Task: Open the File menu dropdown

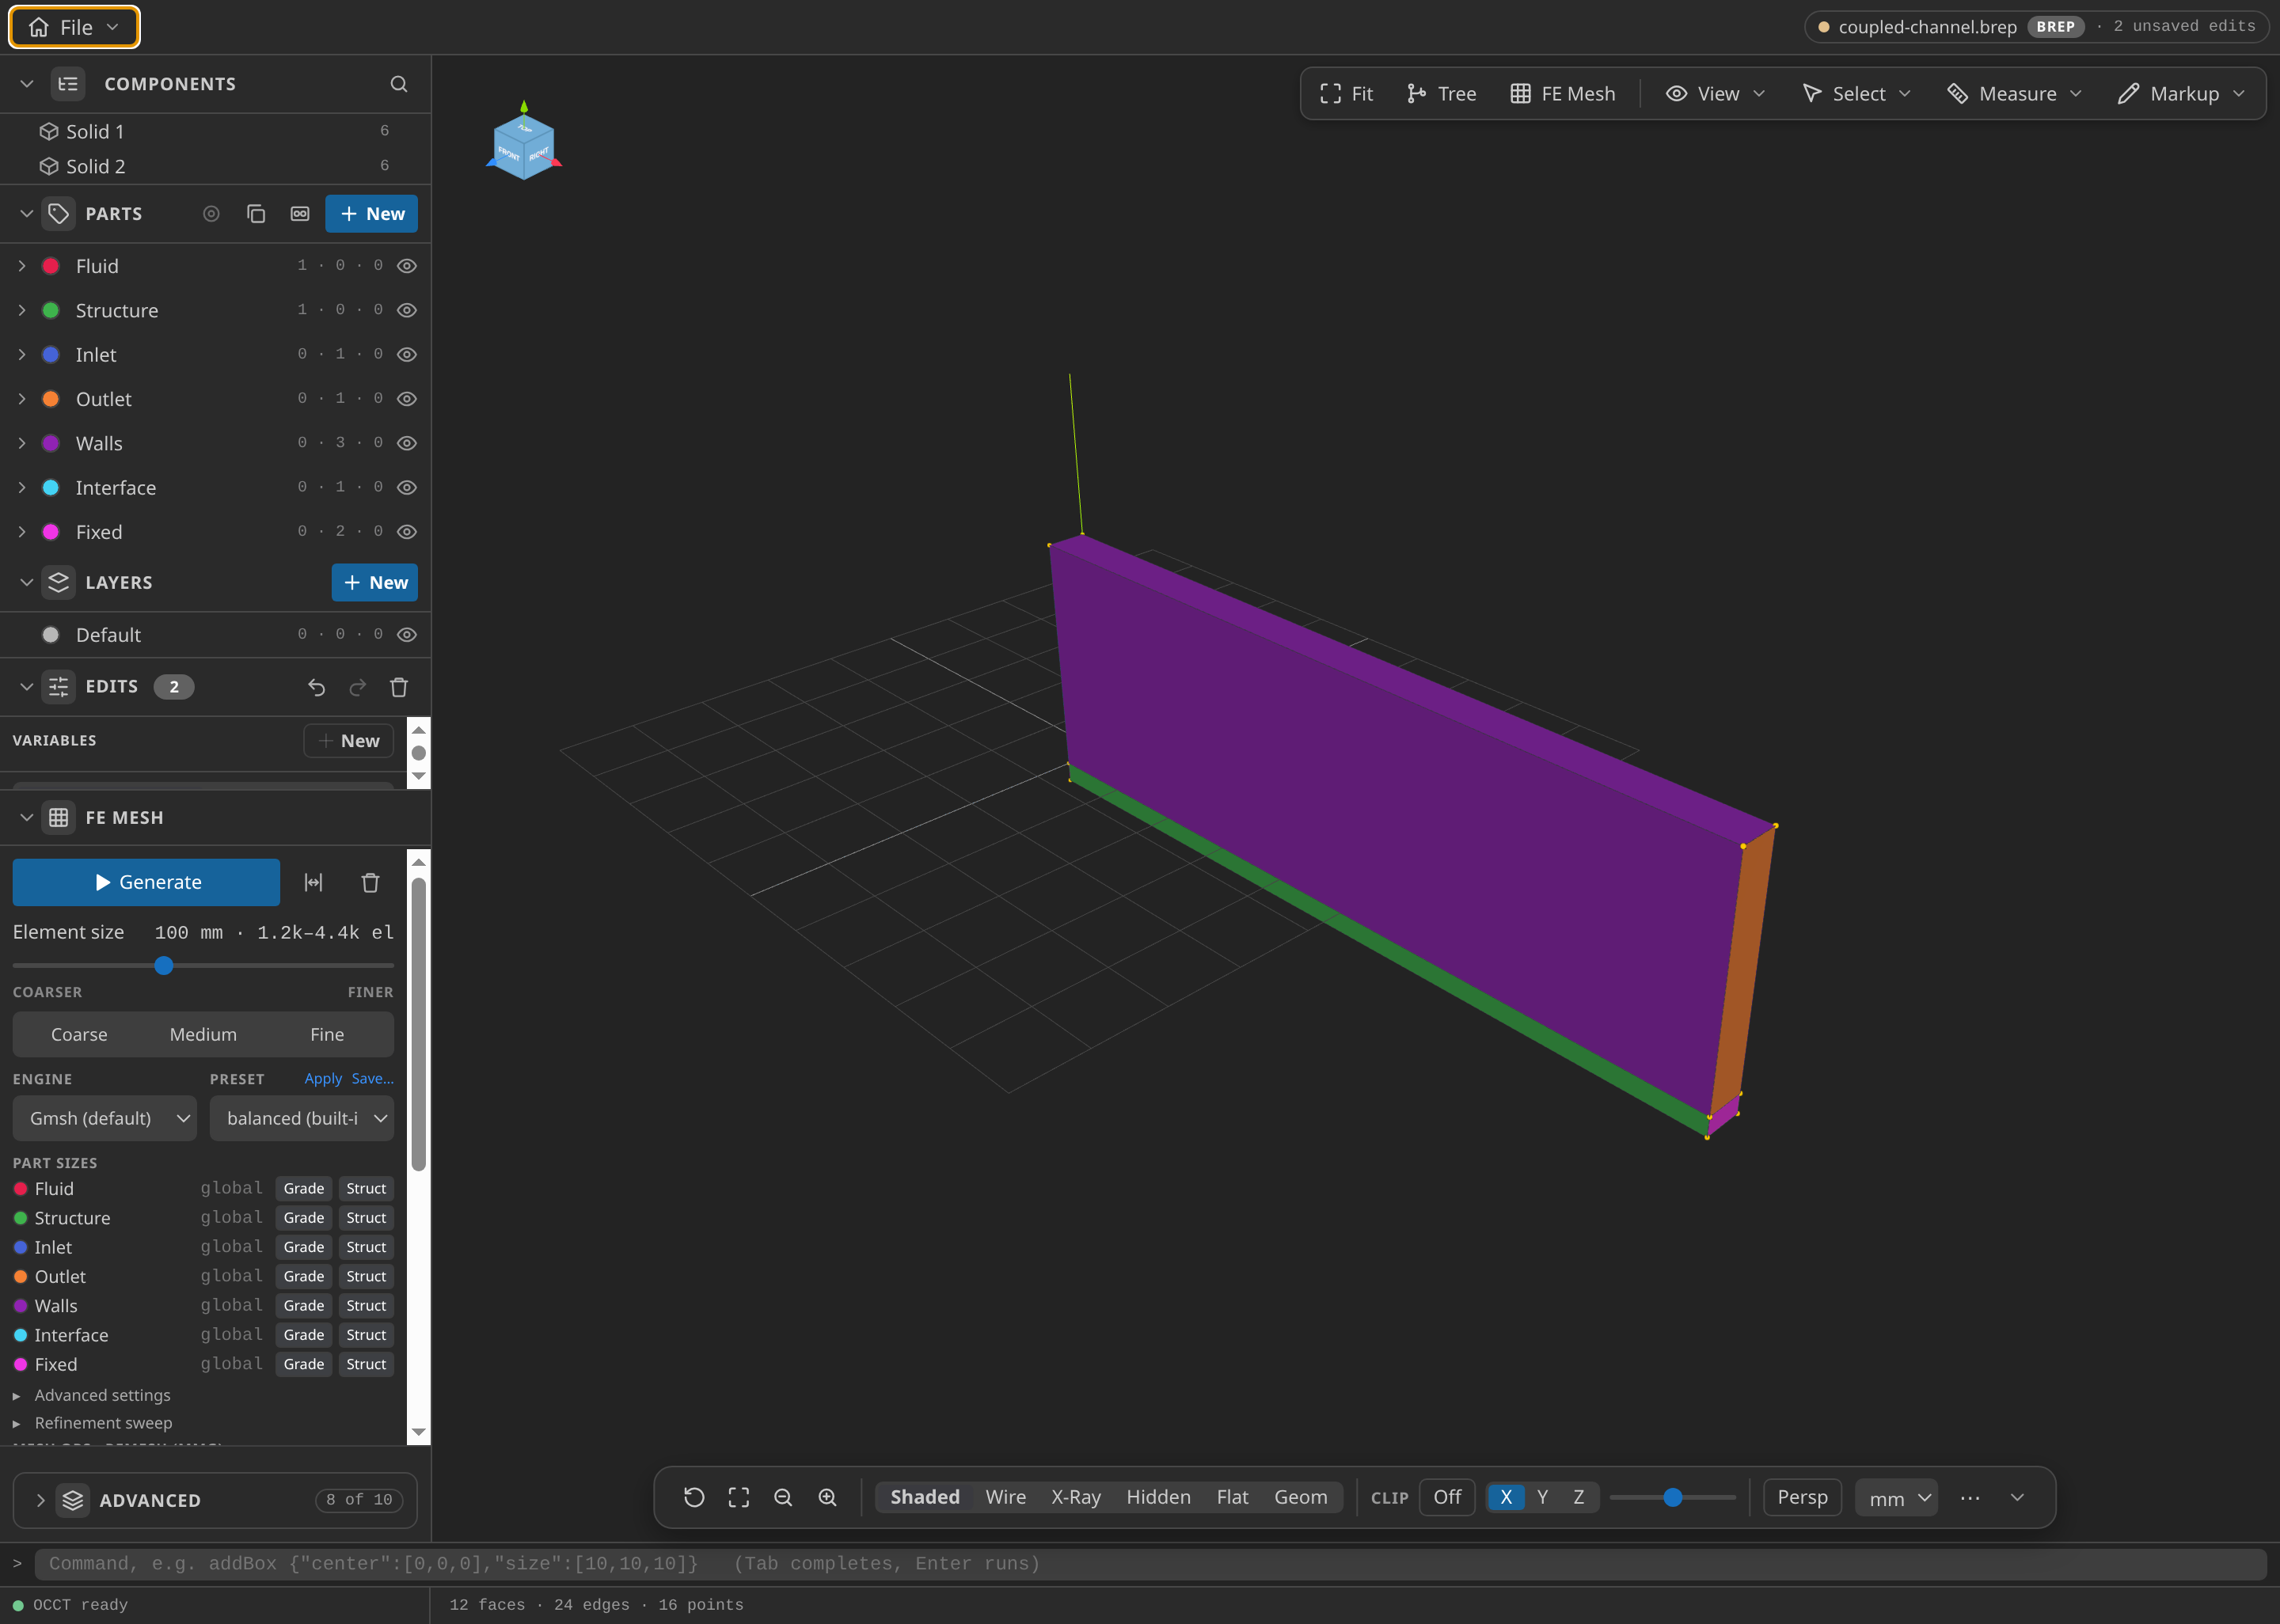Action: click(x=74, y=27)
